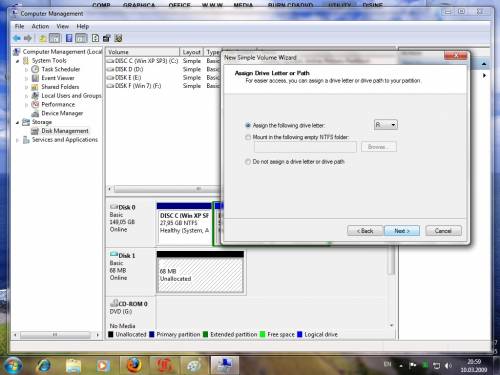Click the Next button in wizard
500x375 pixels.
point(402,231)
